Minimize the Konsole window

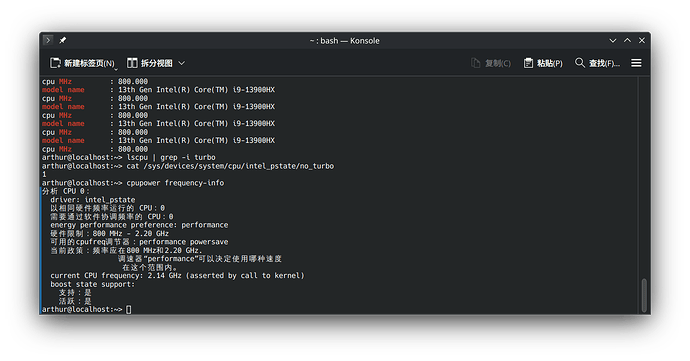[613, 41]
